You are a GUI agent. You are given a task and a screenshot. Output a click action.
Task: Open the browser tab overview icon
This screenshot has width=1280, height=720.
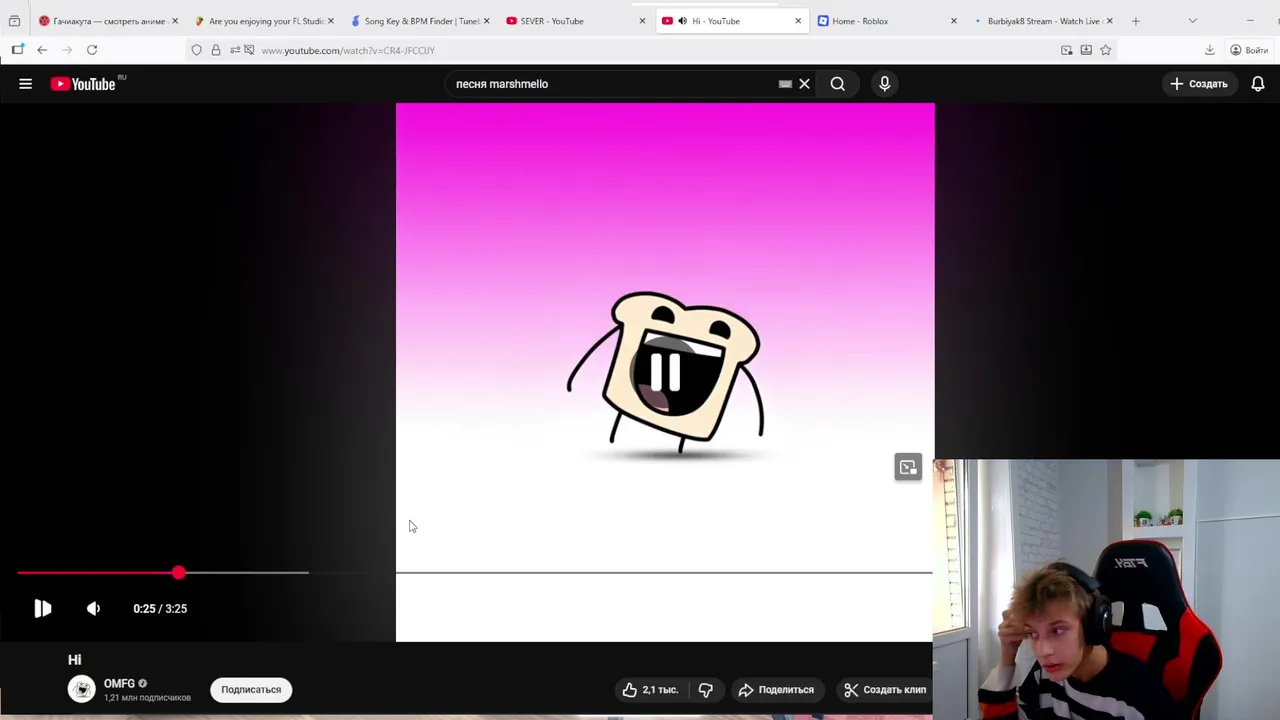14,21
